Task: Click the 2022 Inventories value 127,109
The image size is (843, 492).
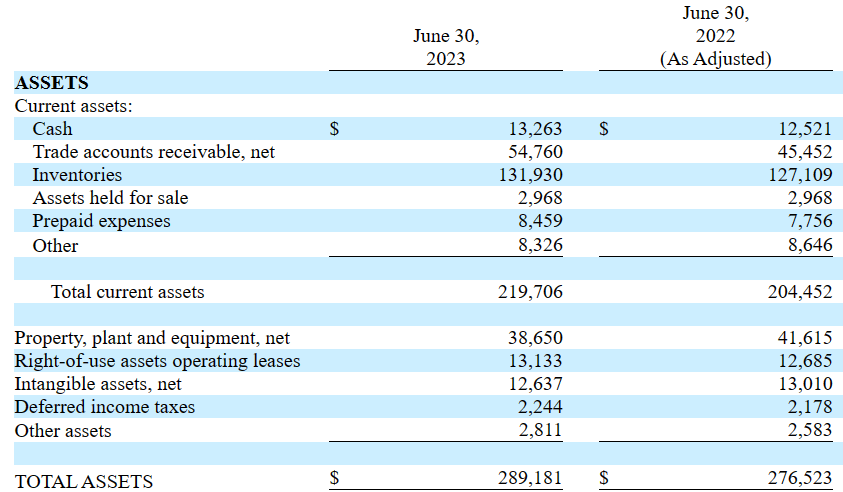Action: point(800,175)
